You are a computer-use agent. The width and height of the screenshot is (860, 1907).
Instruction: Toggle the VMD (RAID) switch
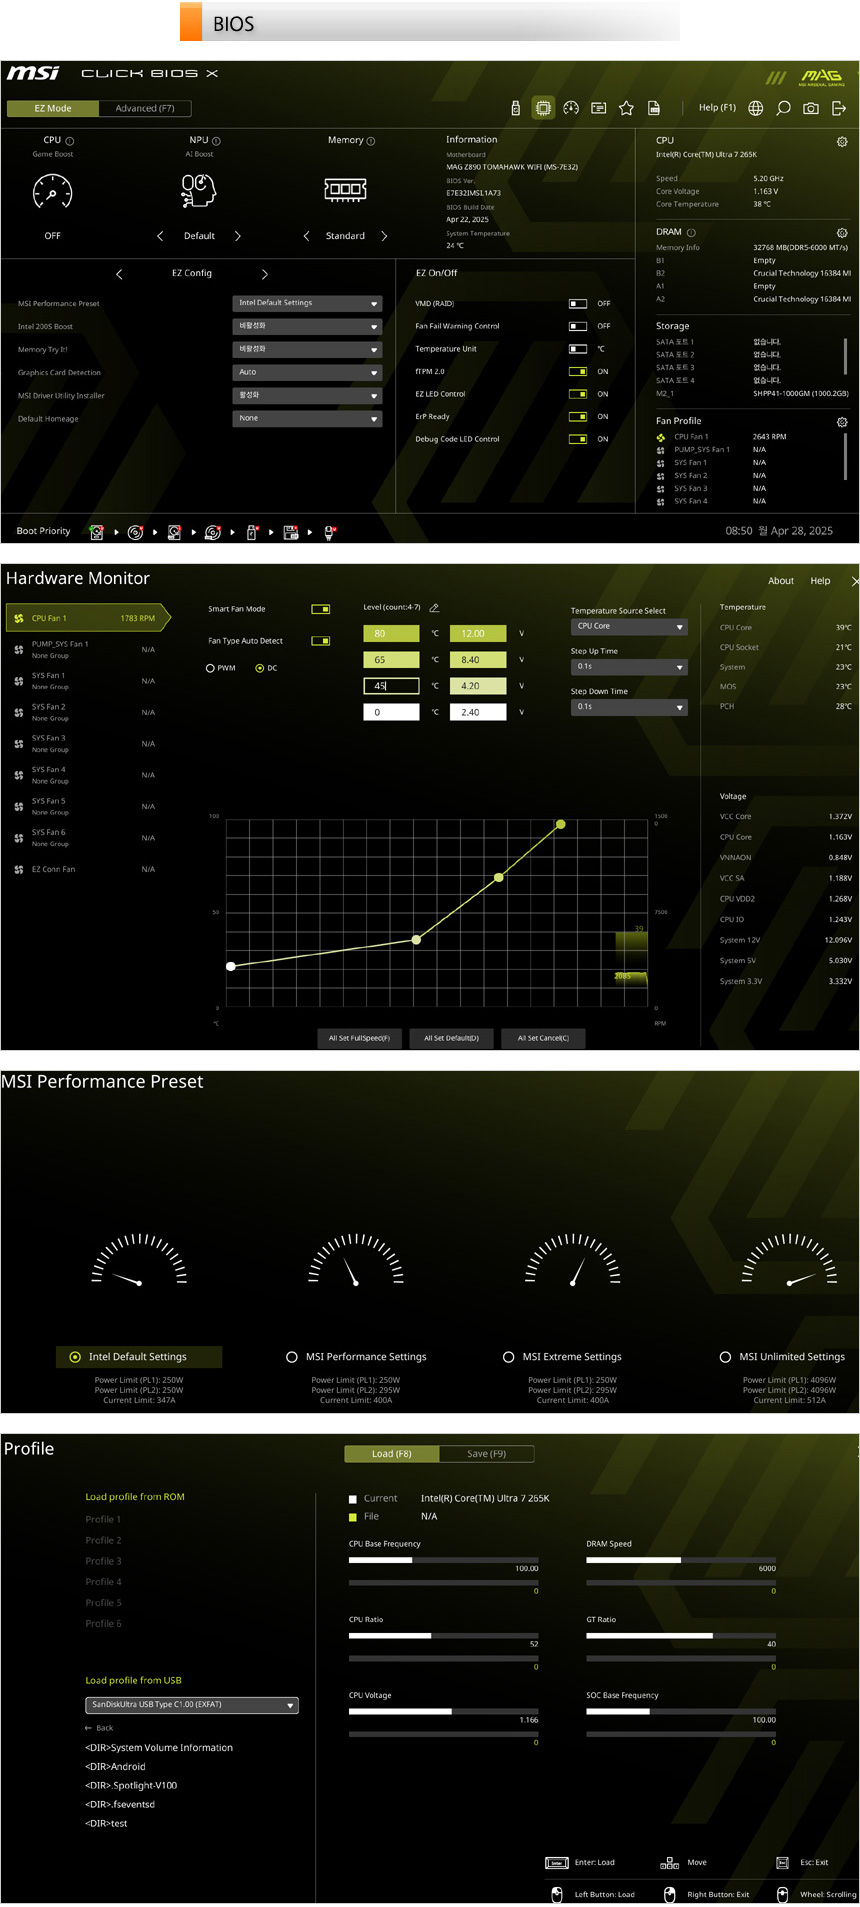click(x=577, y=303)
